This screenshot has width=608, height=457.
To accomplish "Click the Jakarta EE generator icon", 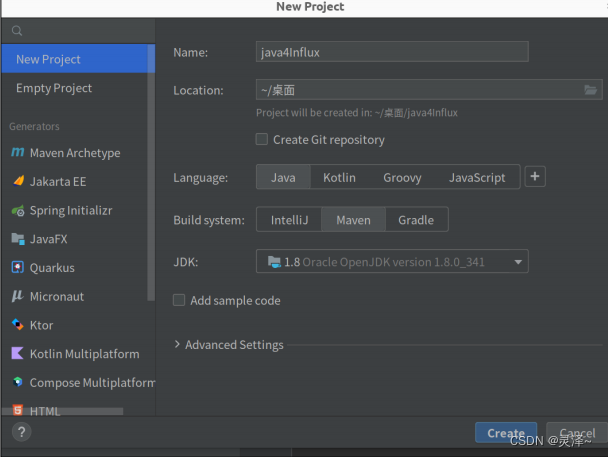I will [18, 181].
